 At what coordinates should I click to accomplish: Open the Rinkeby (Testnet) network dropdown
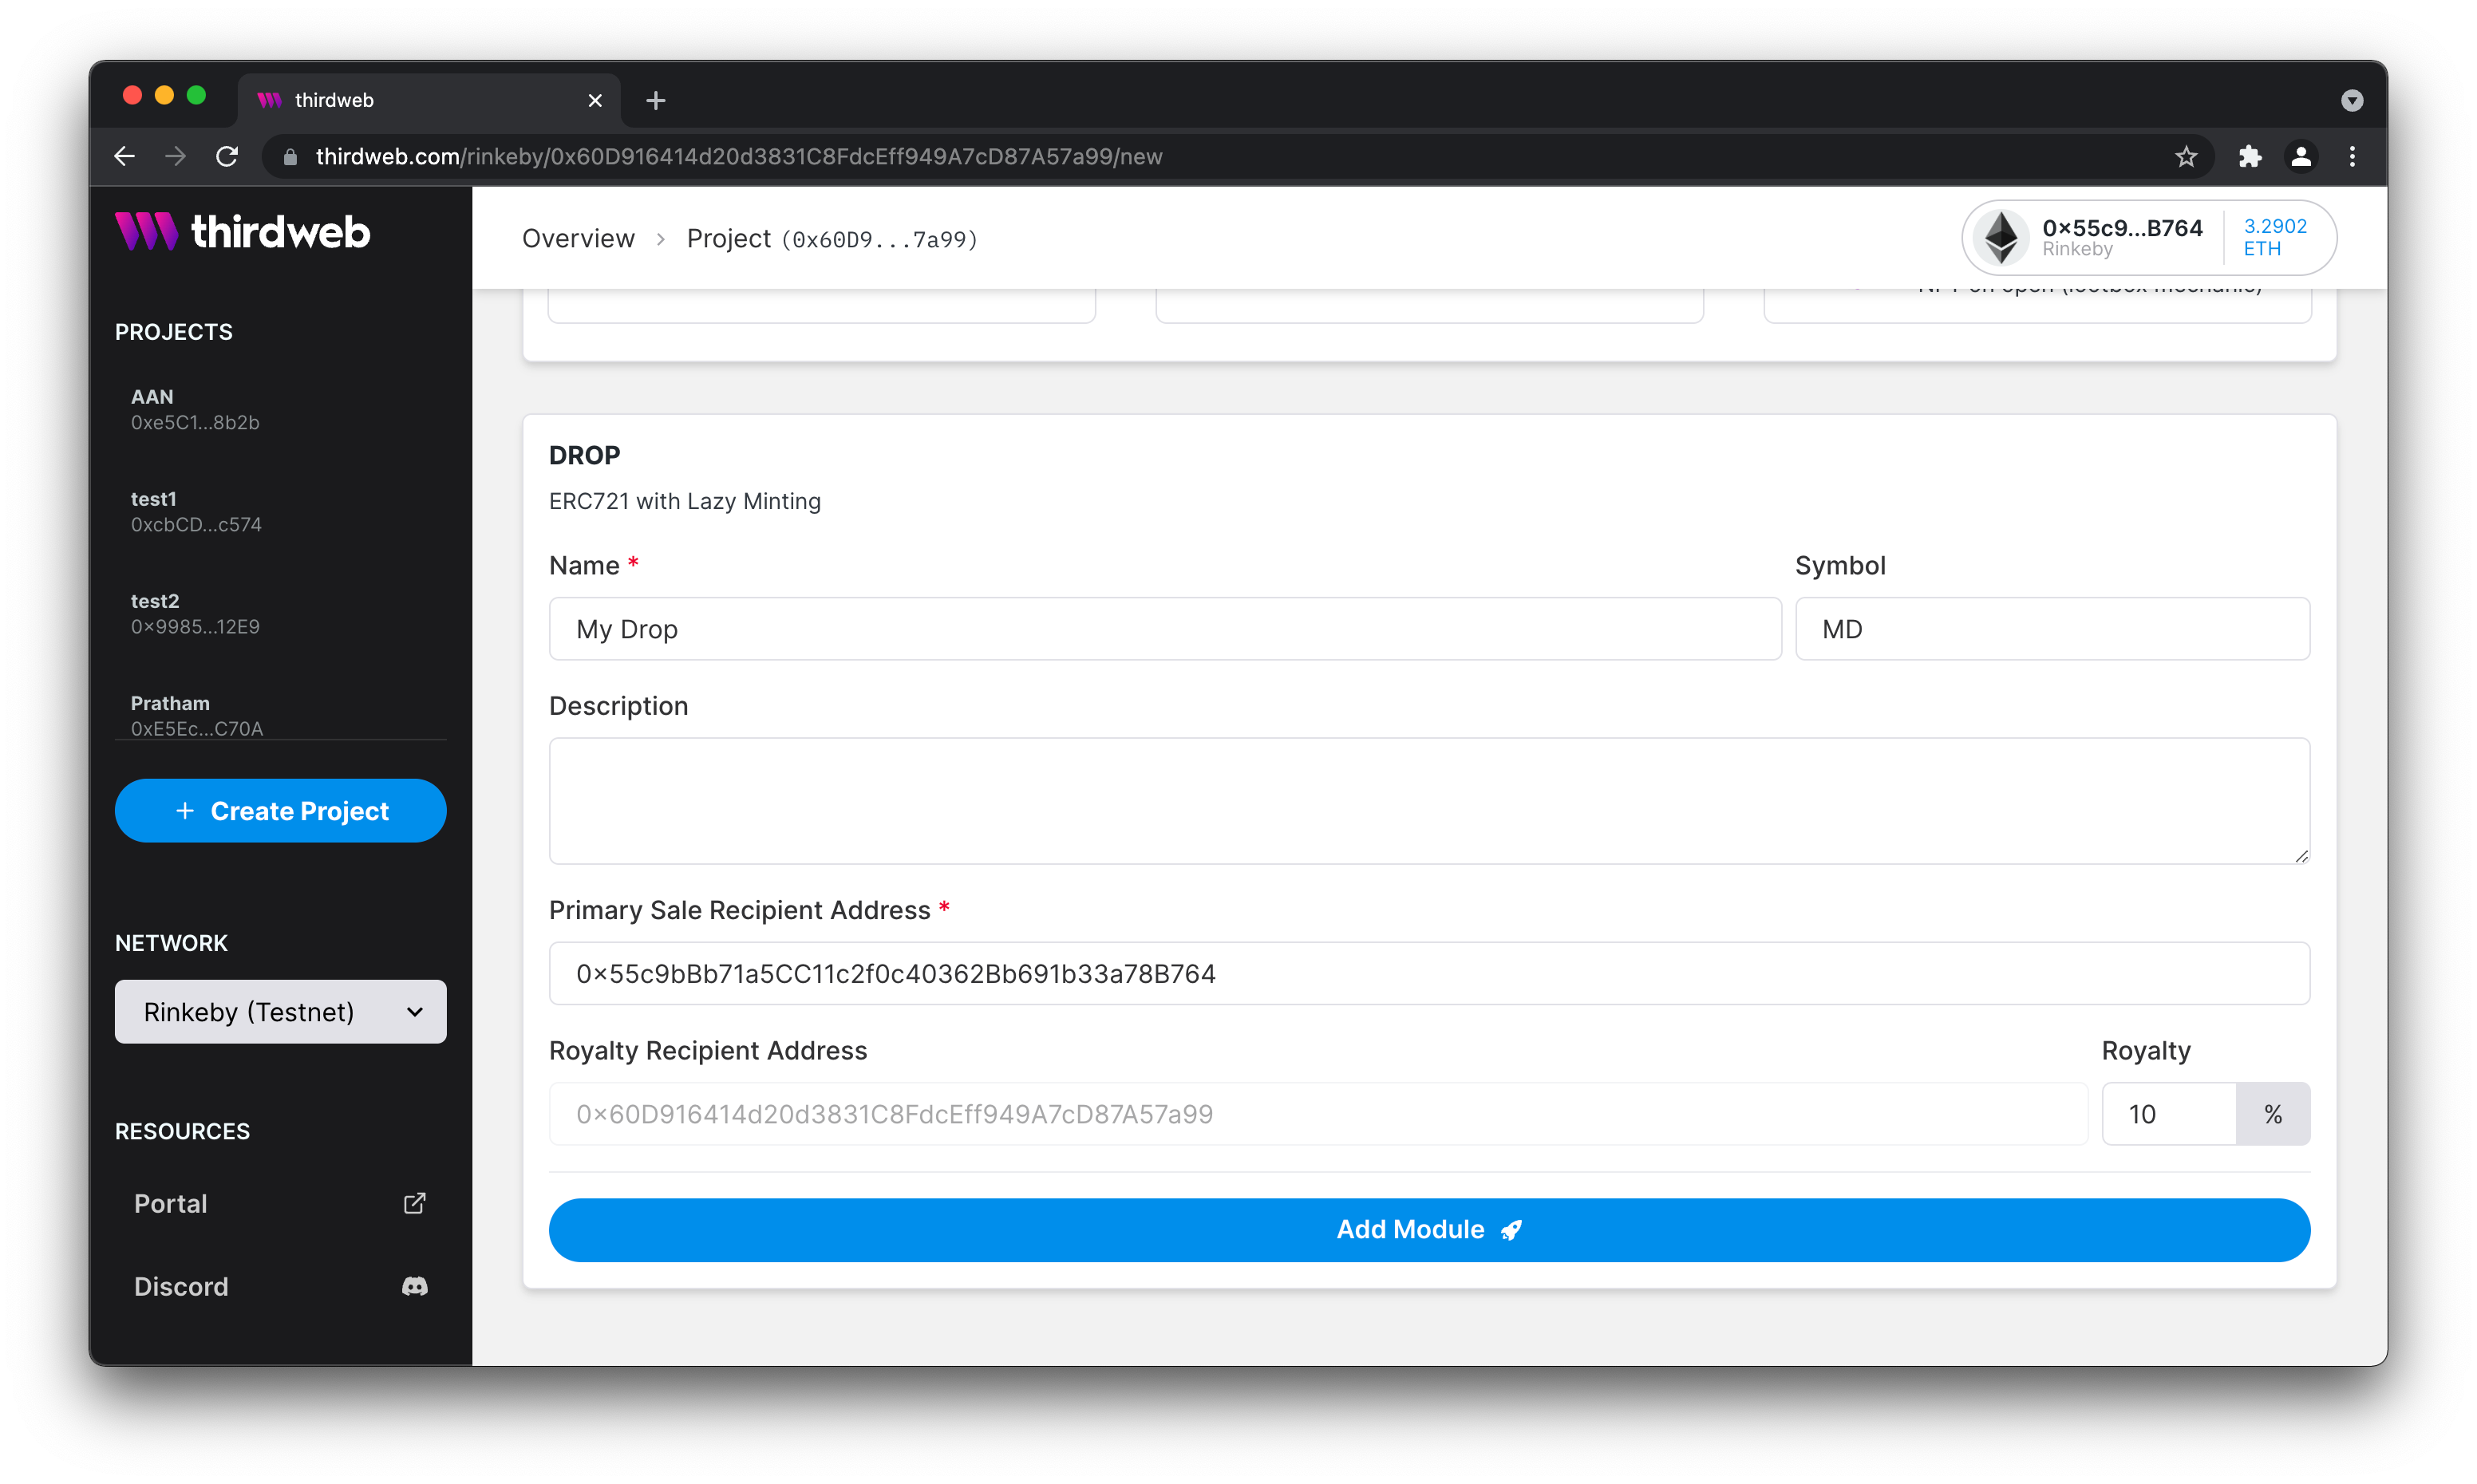point(280,1011)
